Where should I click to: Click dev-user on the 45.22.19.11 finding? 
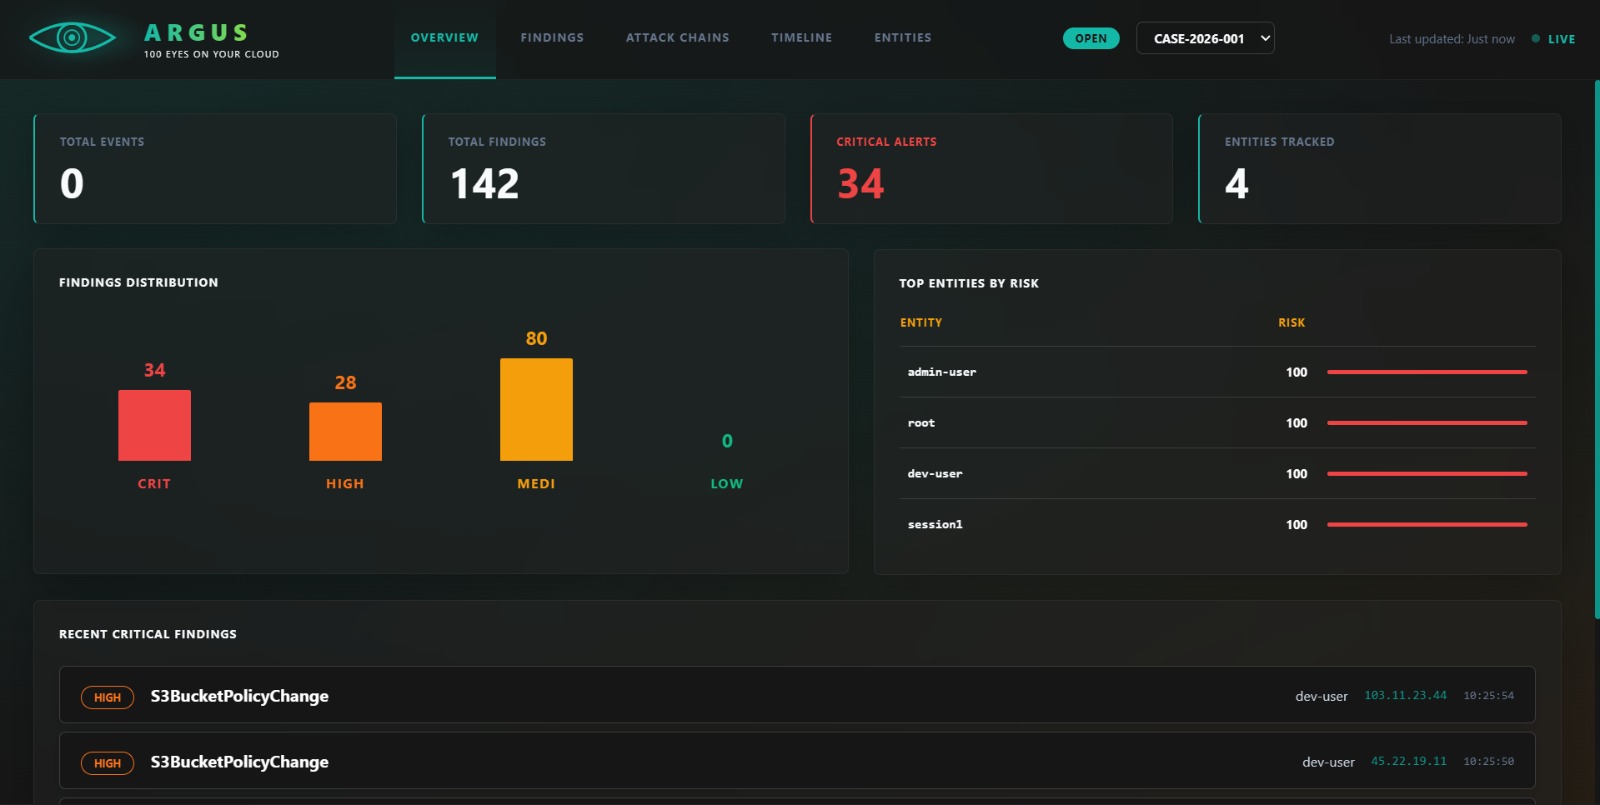[1328, 762]
